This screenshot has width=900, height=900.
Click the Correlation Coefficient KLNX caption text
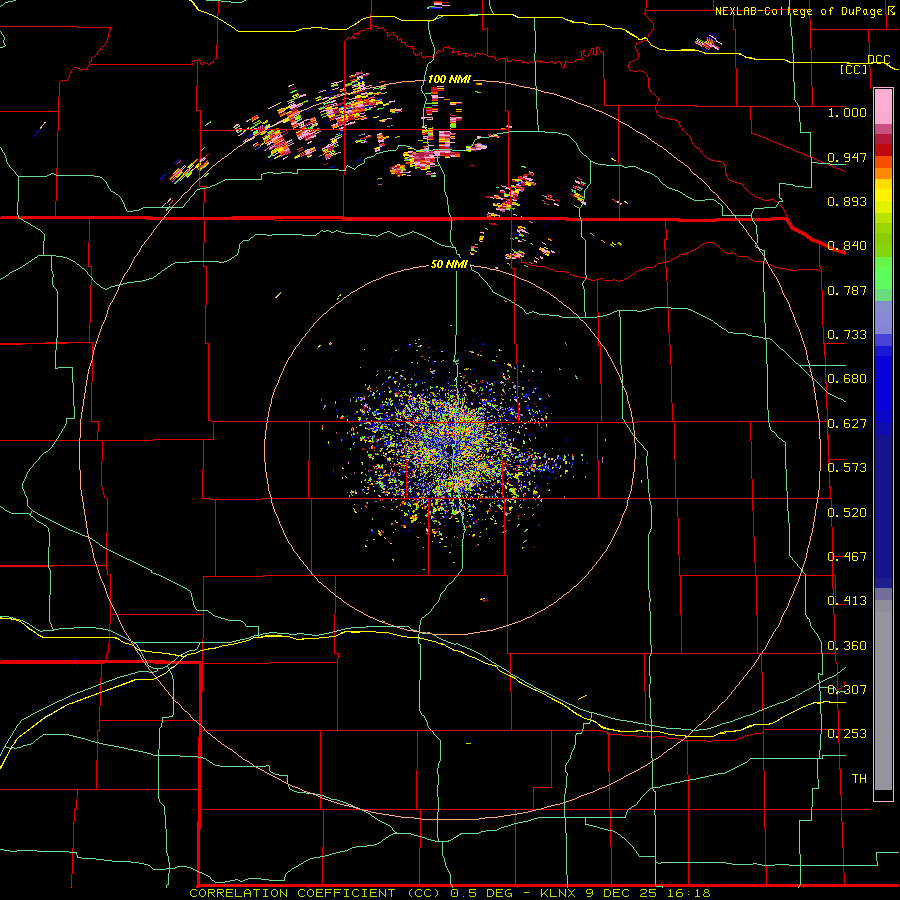point(450,893)
